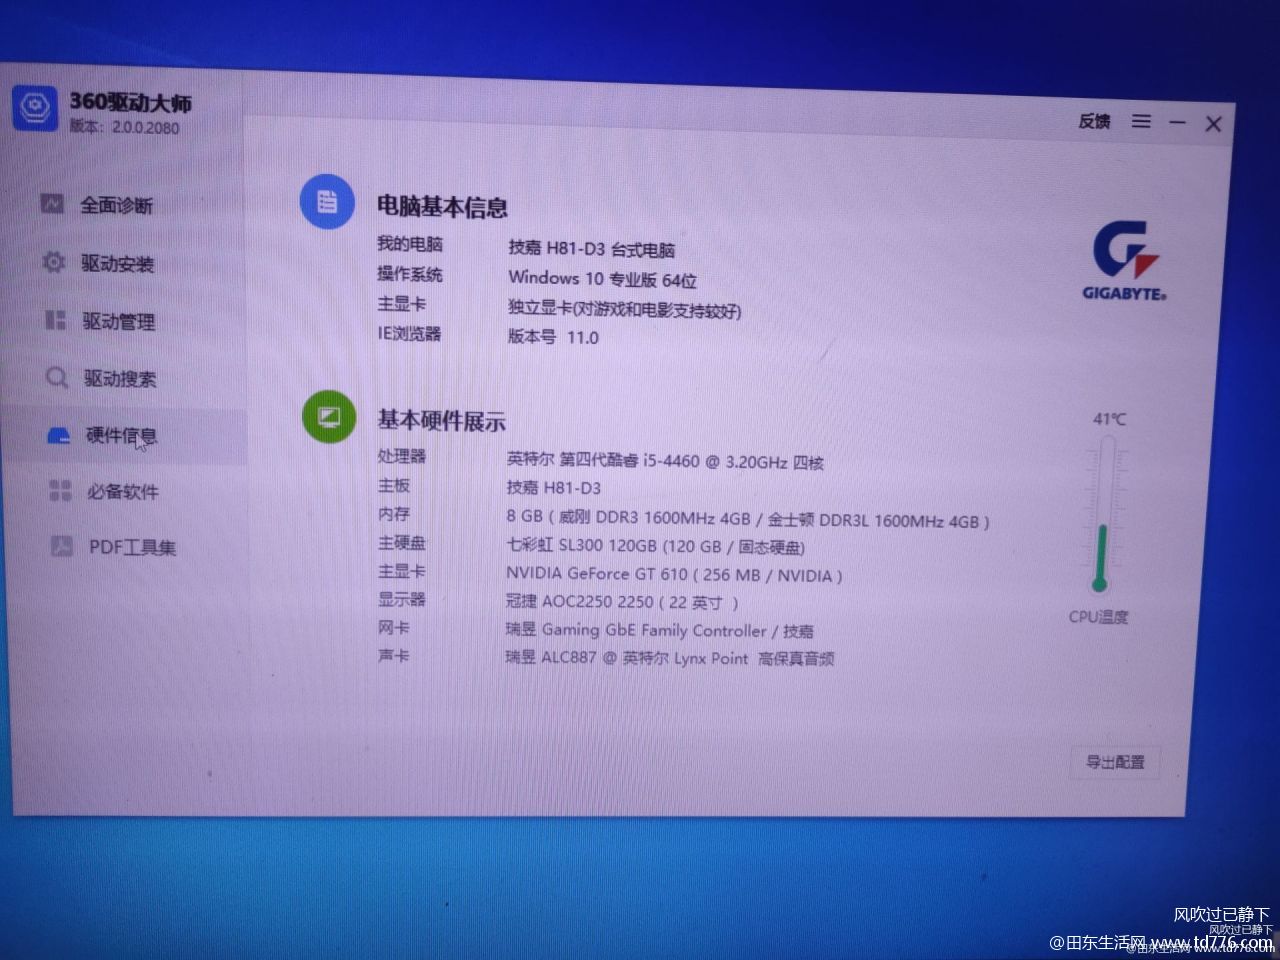
Task: Open the hamburger main menu icon
Action: pyautogui.click(x=1141, y=121)
